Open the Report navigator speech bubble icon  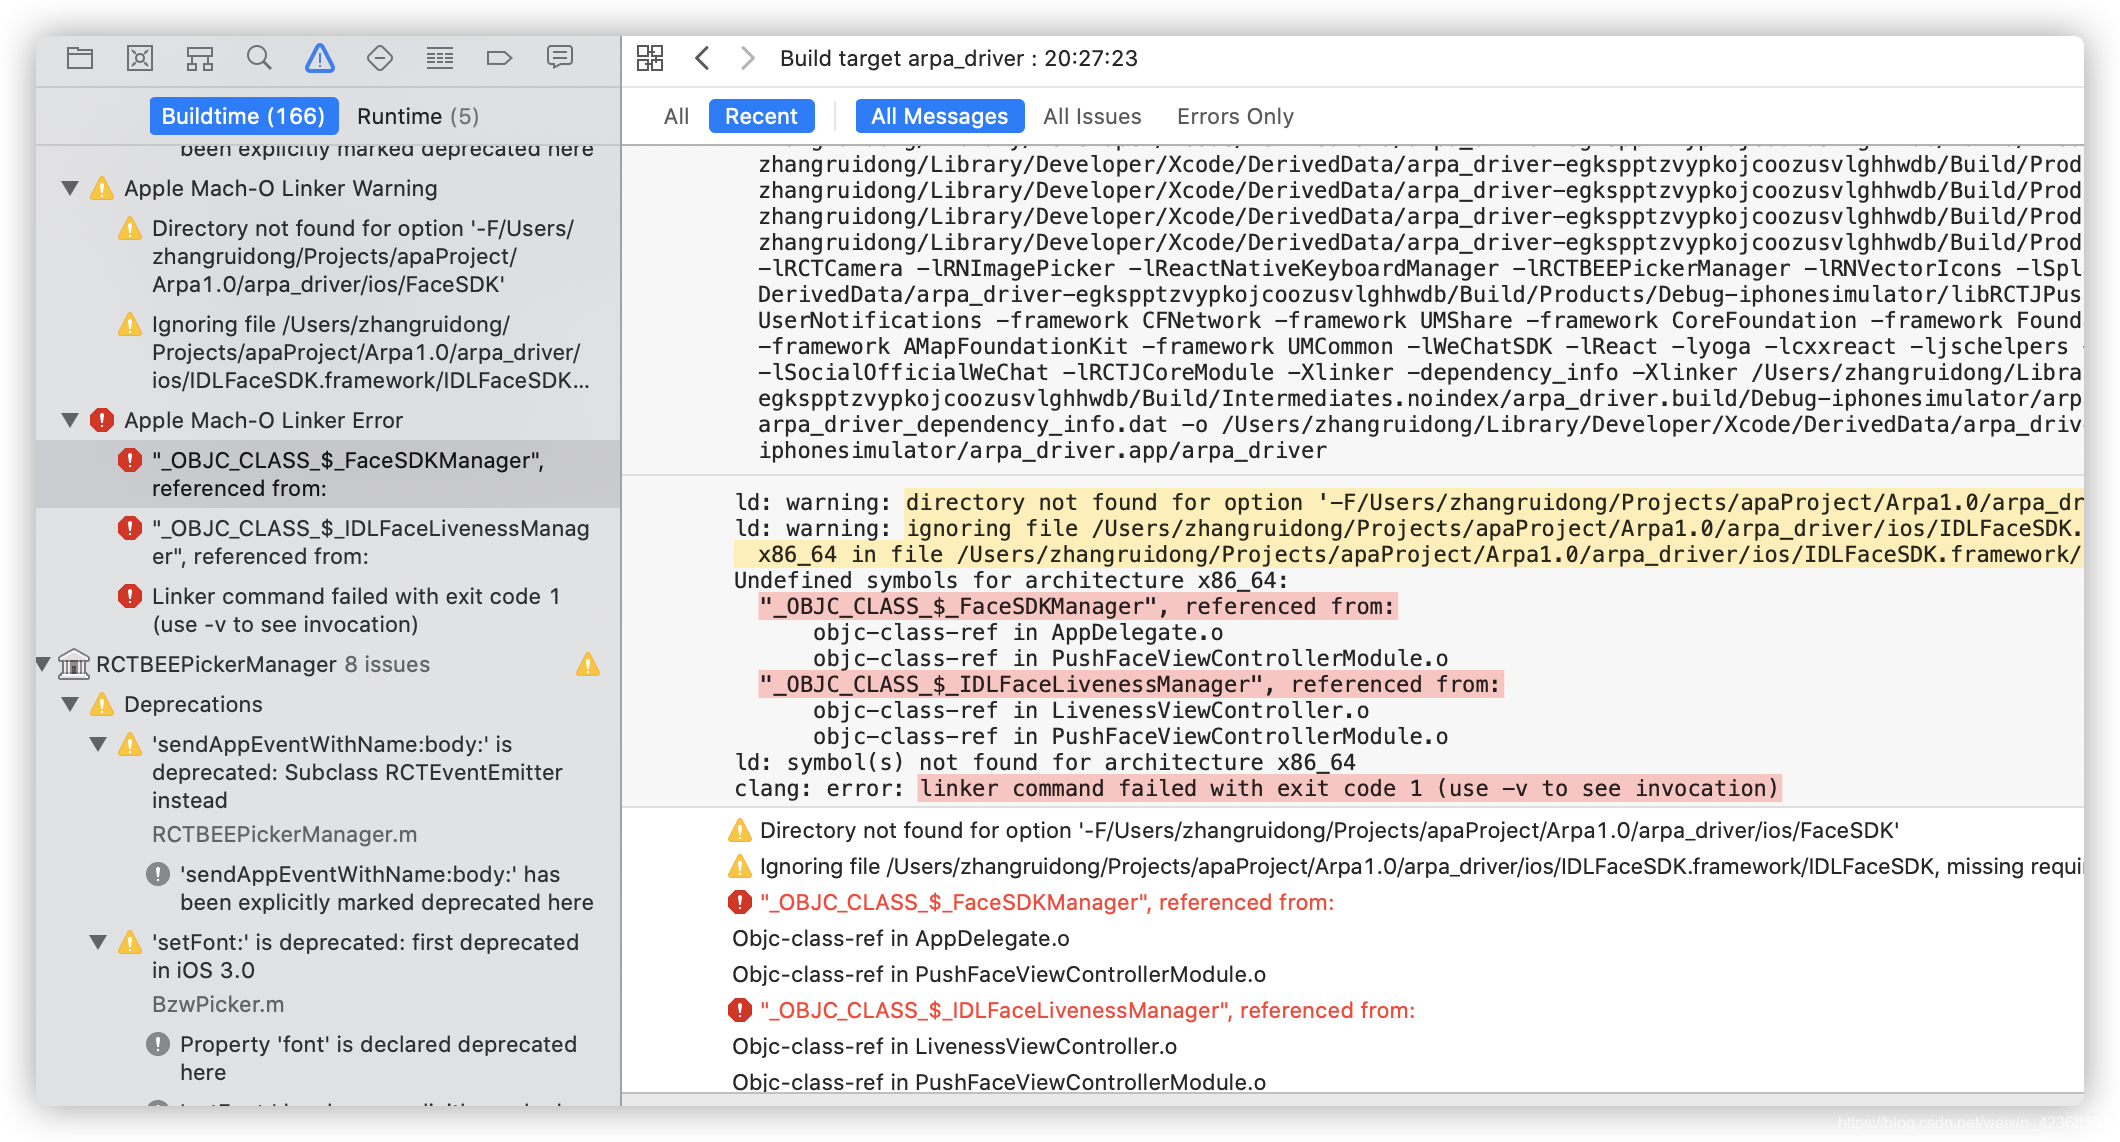560,57
